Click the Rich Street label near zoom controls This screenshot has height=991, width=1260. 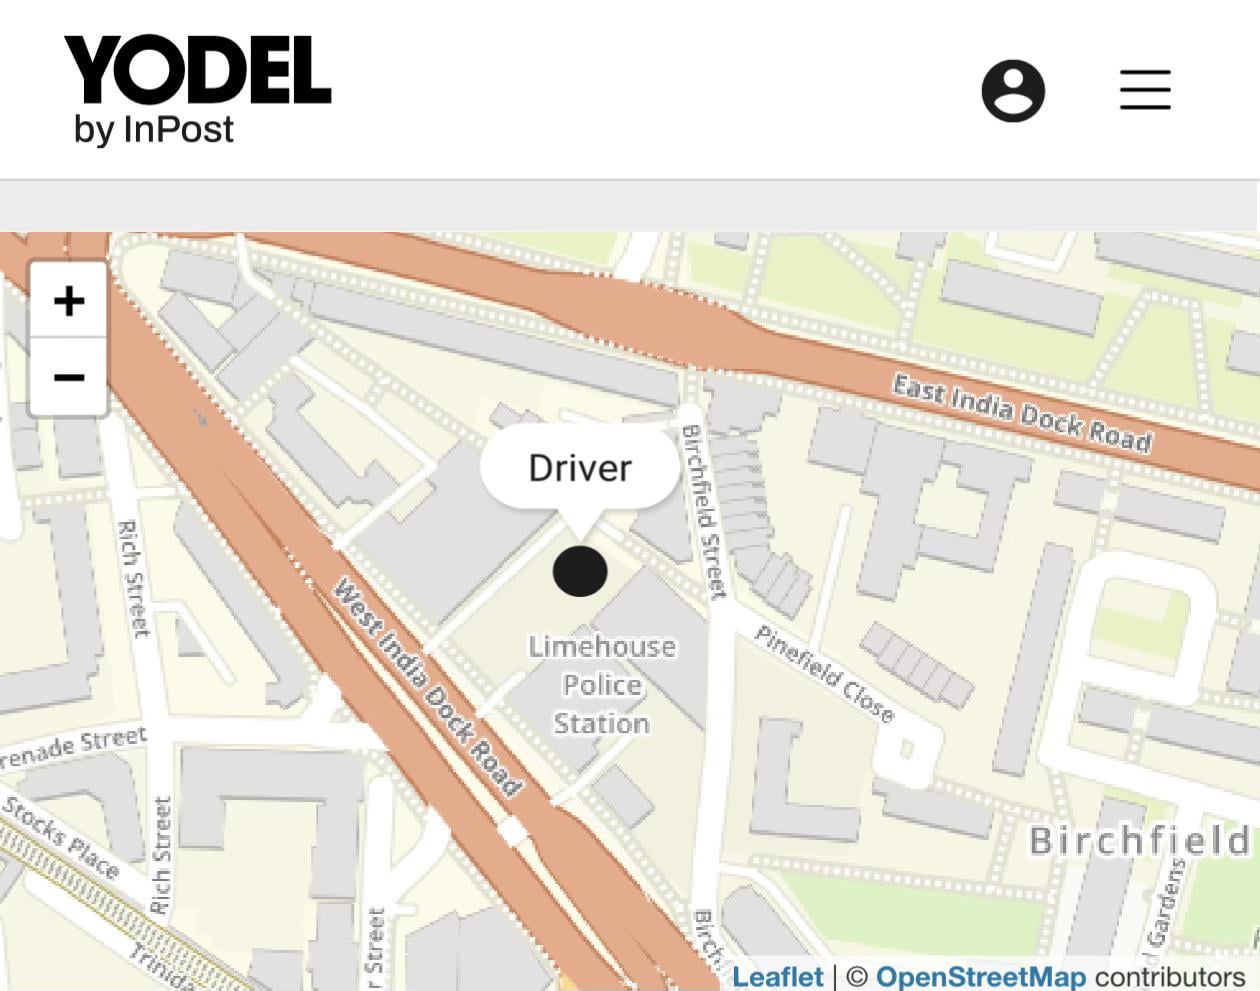click(133, 578)
